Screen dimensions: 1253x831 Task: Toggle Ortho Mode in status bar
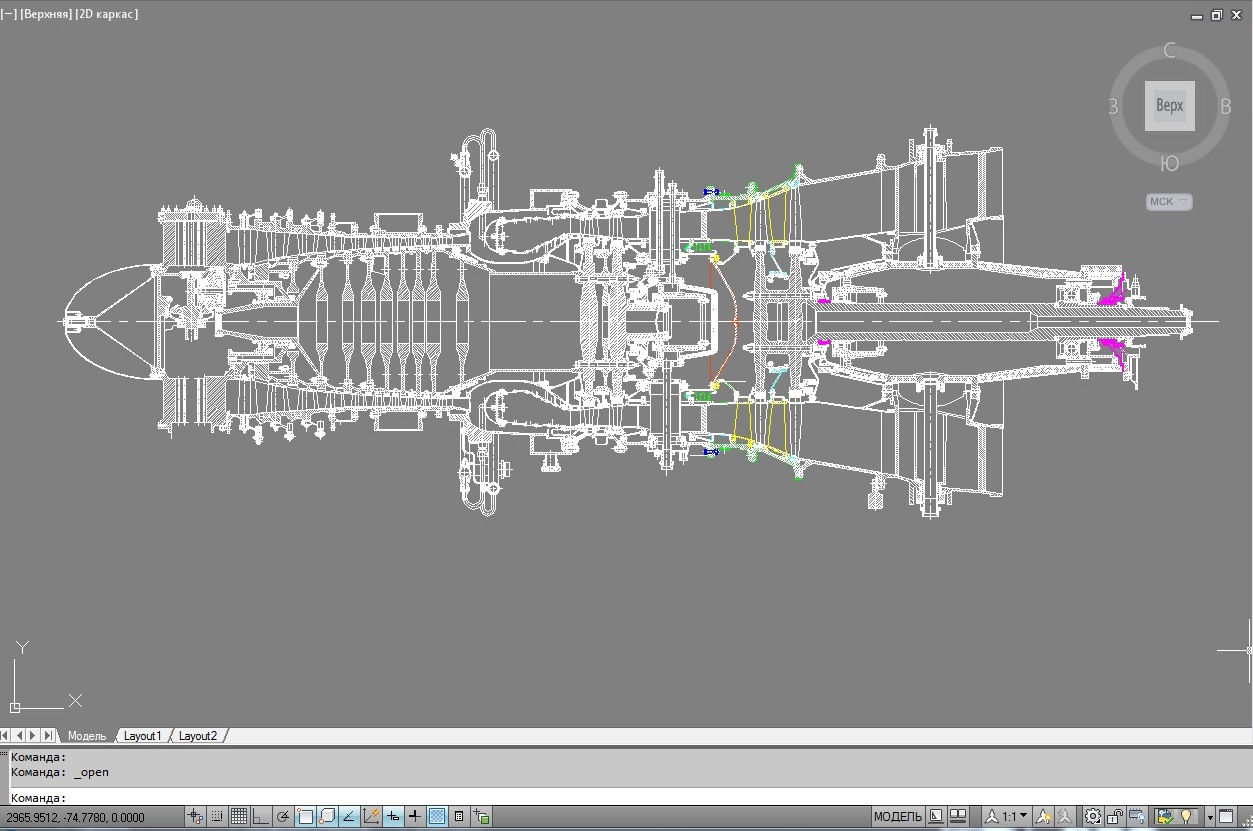click(x=261, y=817)
